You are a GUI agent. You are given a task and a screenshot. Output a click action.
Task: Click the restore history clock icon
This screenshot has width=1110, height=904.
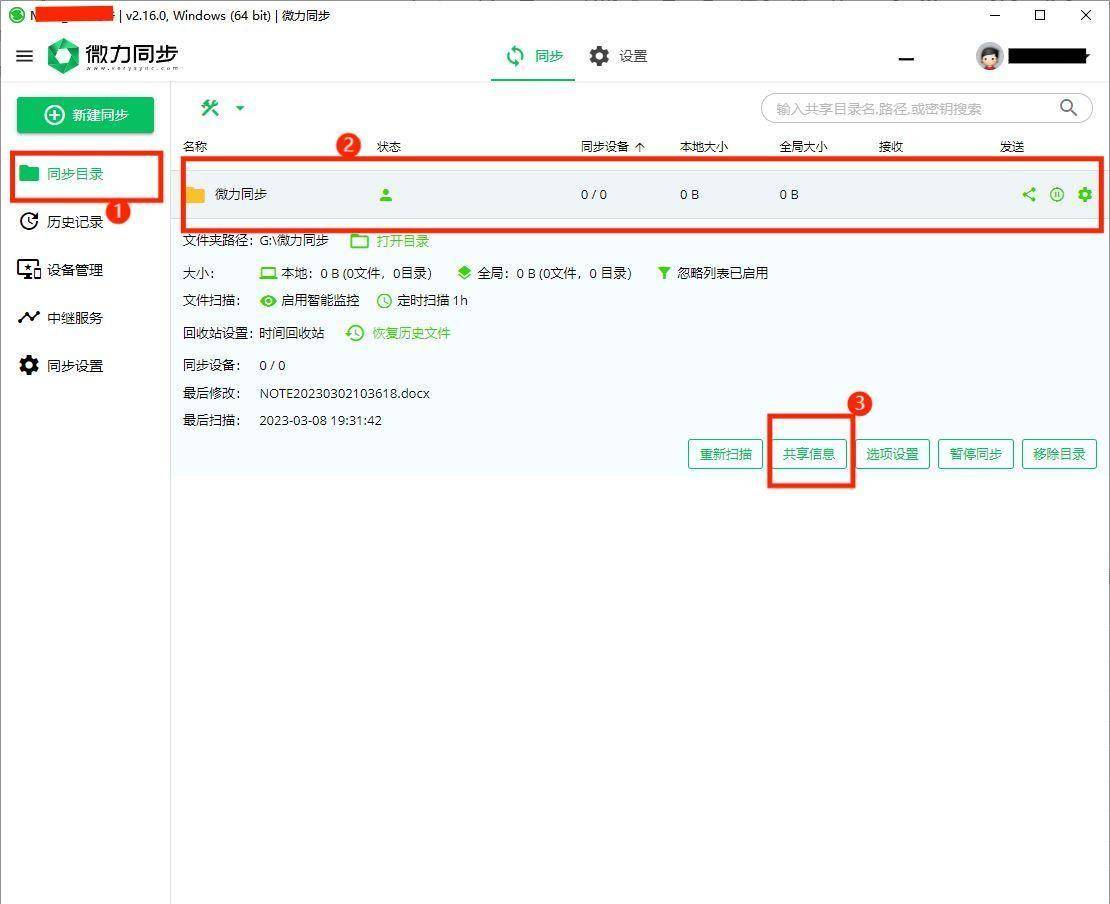click(355, 333)
